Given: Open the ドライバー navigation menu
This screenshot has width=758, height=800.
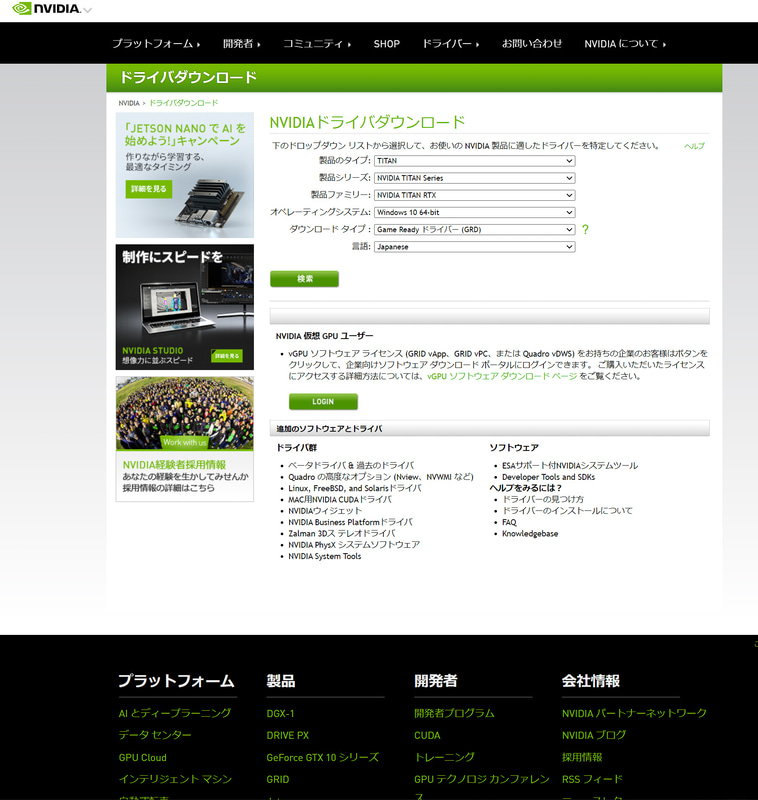Looking at the screenshot, I should (x=451, y=44).
